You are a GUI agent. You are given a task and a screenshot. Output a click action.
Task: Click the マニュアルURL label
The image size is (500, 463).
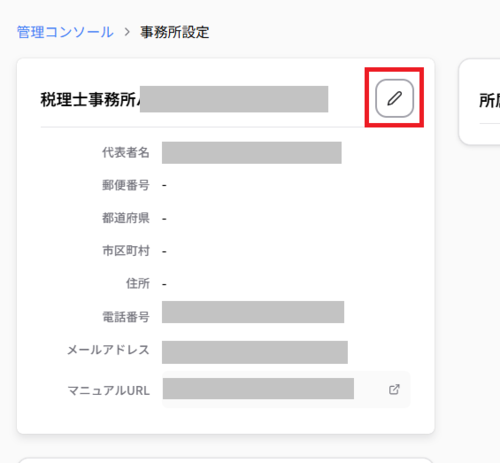click(109, 390)
